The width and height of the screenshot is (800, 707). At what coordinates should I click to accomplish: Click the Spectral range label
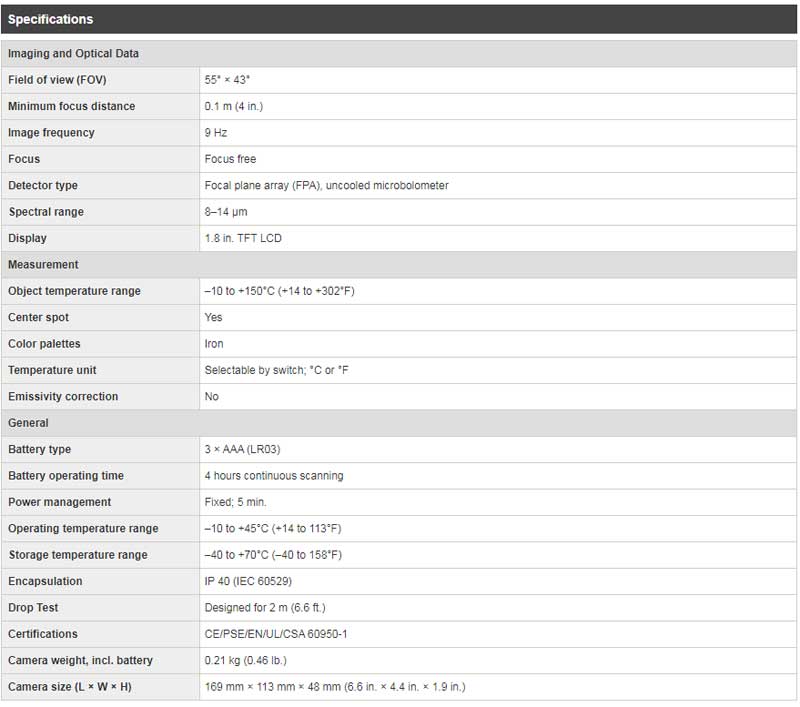click(46, 212)
